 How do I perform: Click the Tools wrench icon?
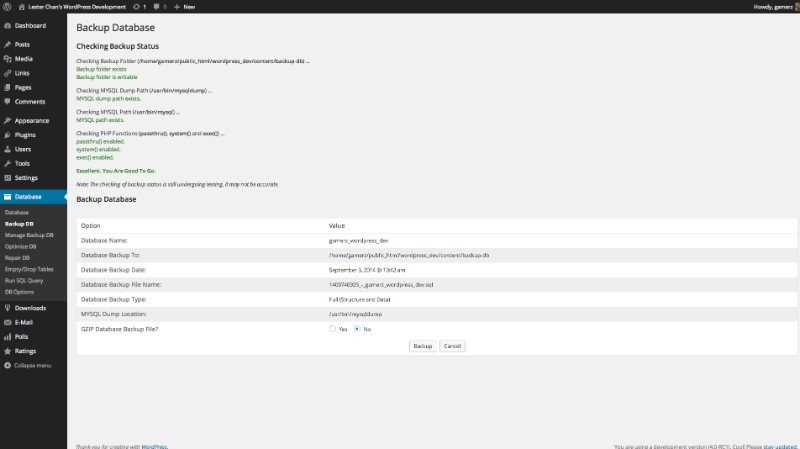coord(8,163)
